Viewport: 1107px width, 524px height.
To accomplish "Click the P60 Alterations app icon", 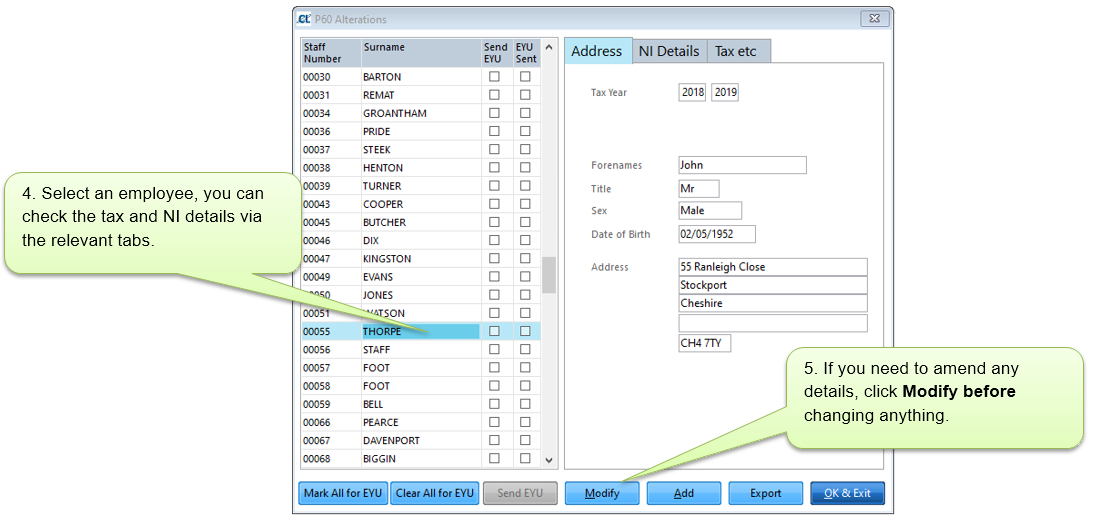I will 304,19.
